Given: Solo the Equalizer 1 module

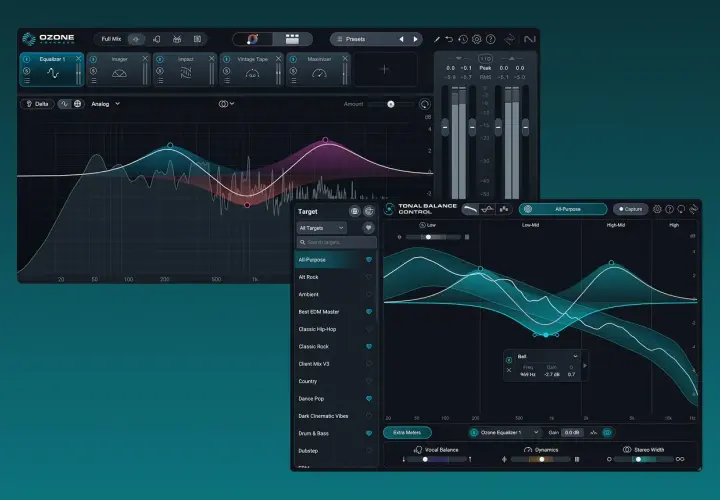Looking at the screenshot, I should tap(27, 71).
